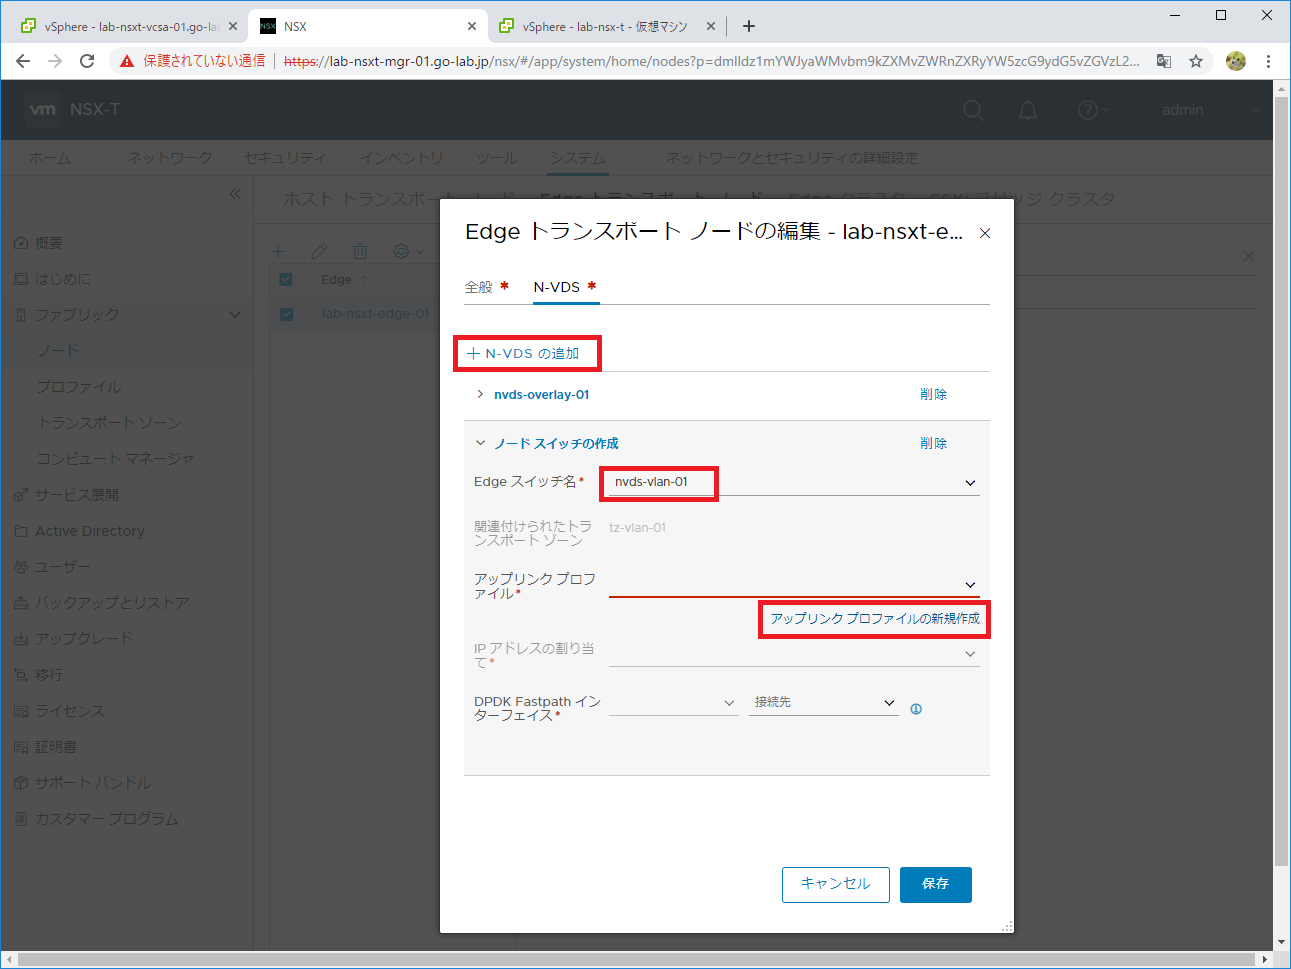
Task: Click the Chrome profile avatar icon
Action: click(1236, 61)
